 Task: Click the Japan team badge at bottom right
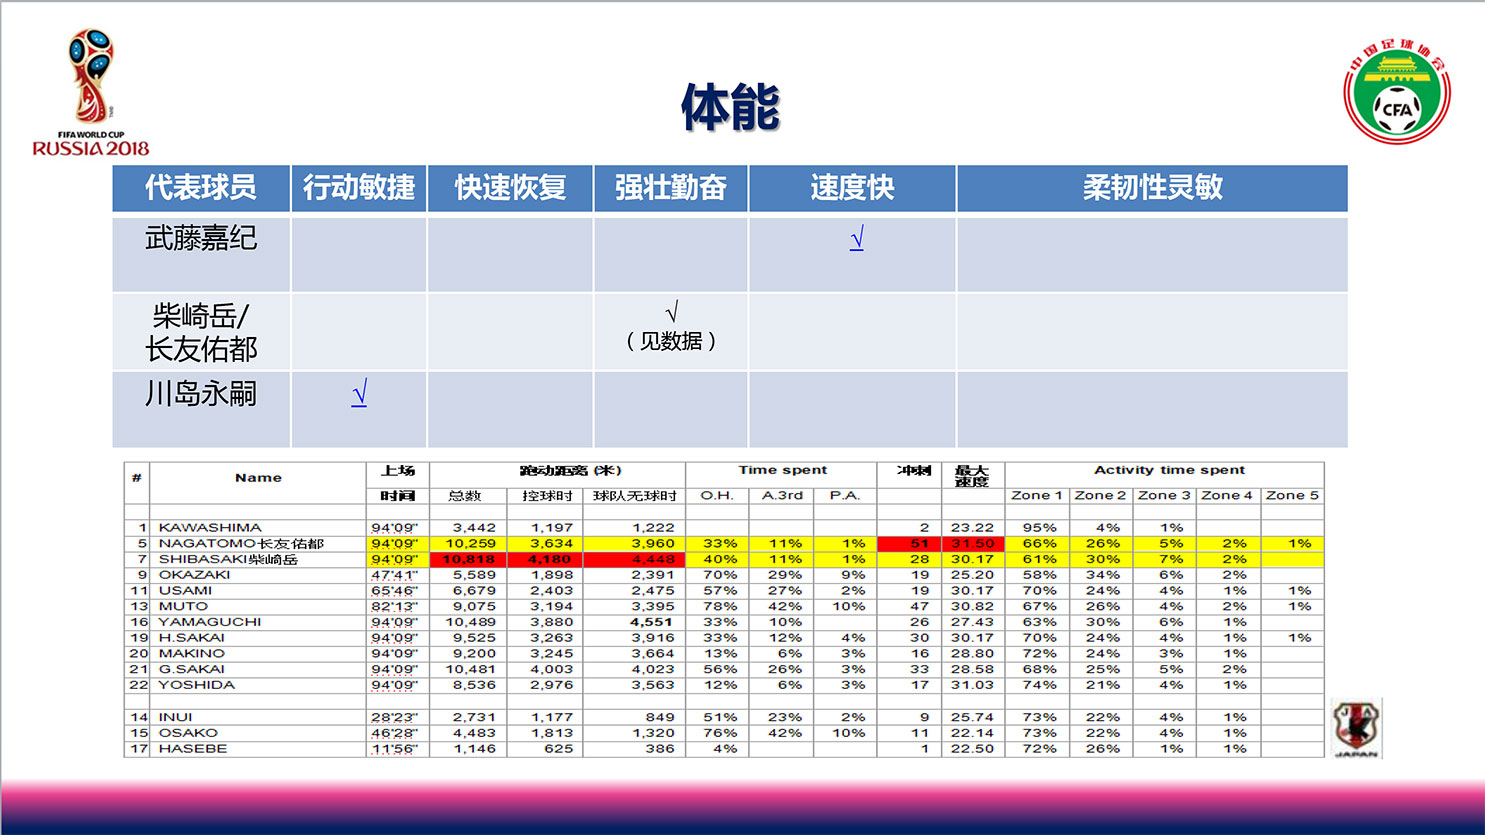tap(1356, 728)
